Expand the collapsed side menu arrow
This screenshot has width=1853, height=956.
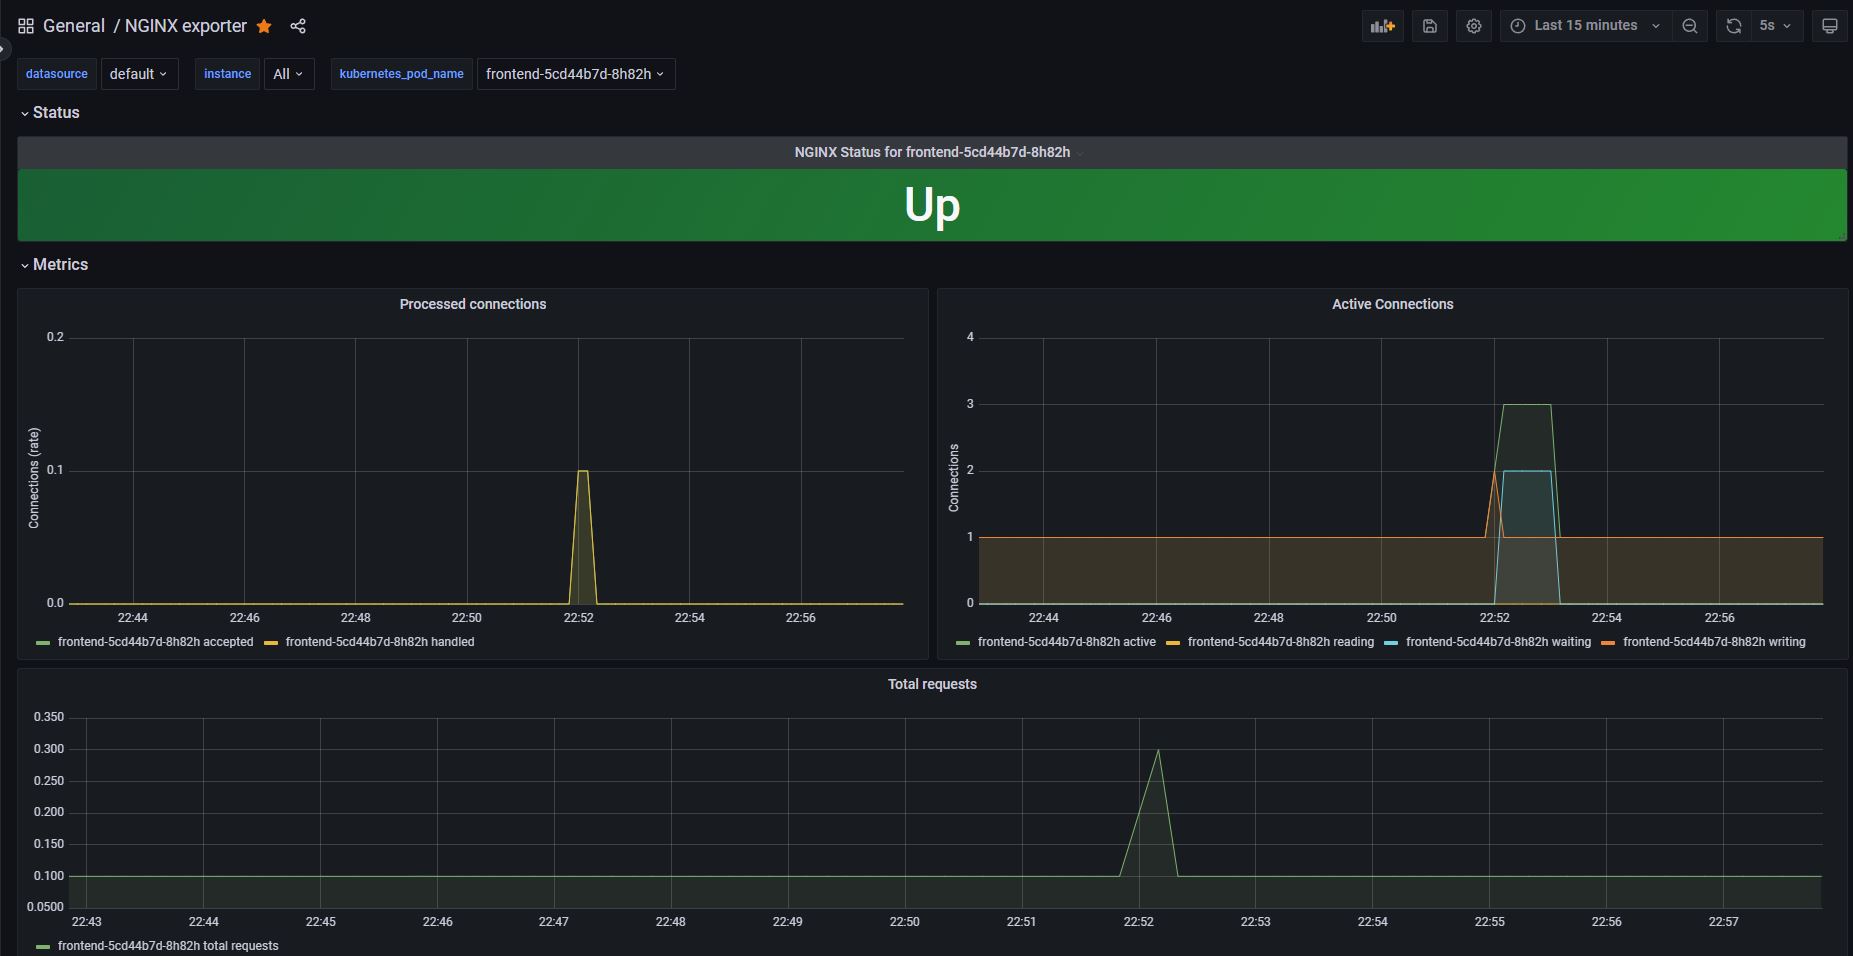(4, 47)
